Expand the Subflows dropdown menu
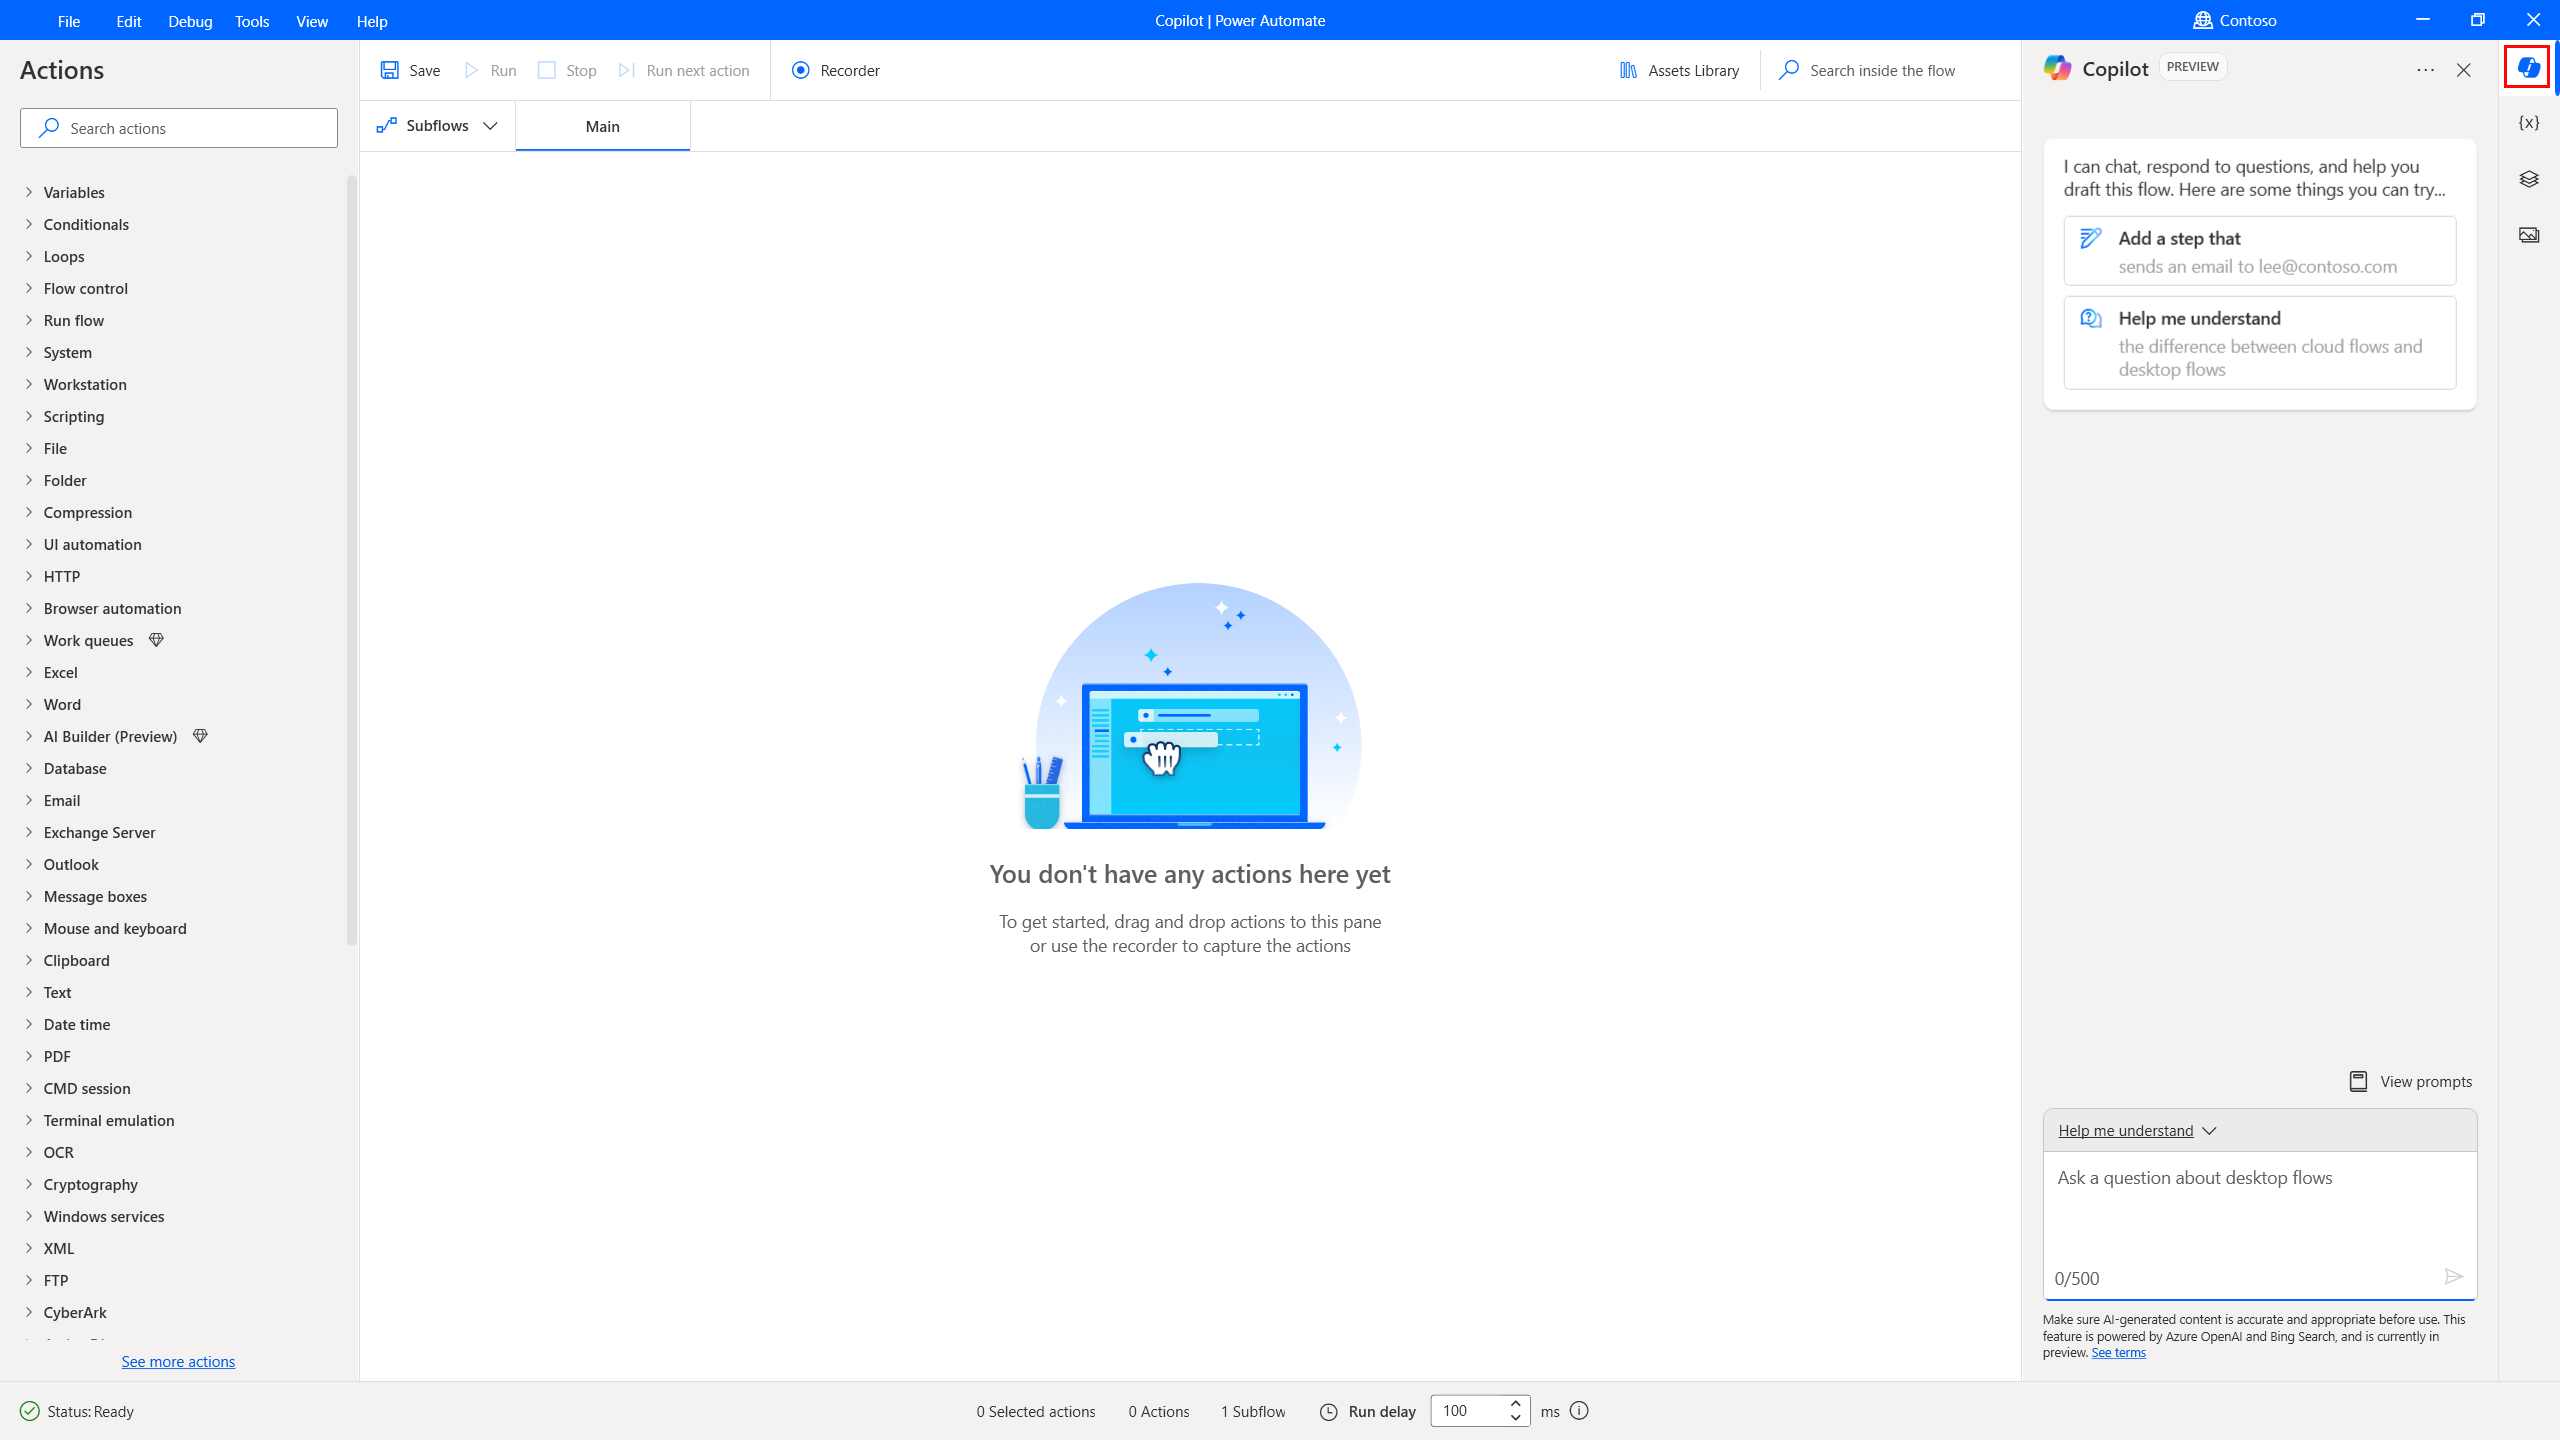The height and width of the screenshot is (1440, 2560). click(491, 125)
